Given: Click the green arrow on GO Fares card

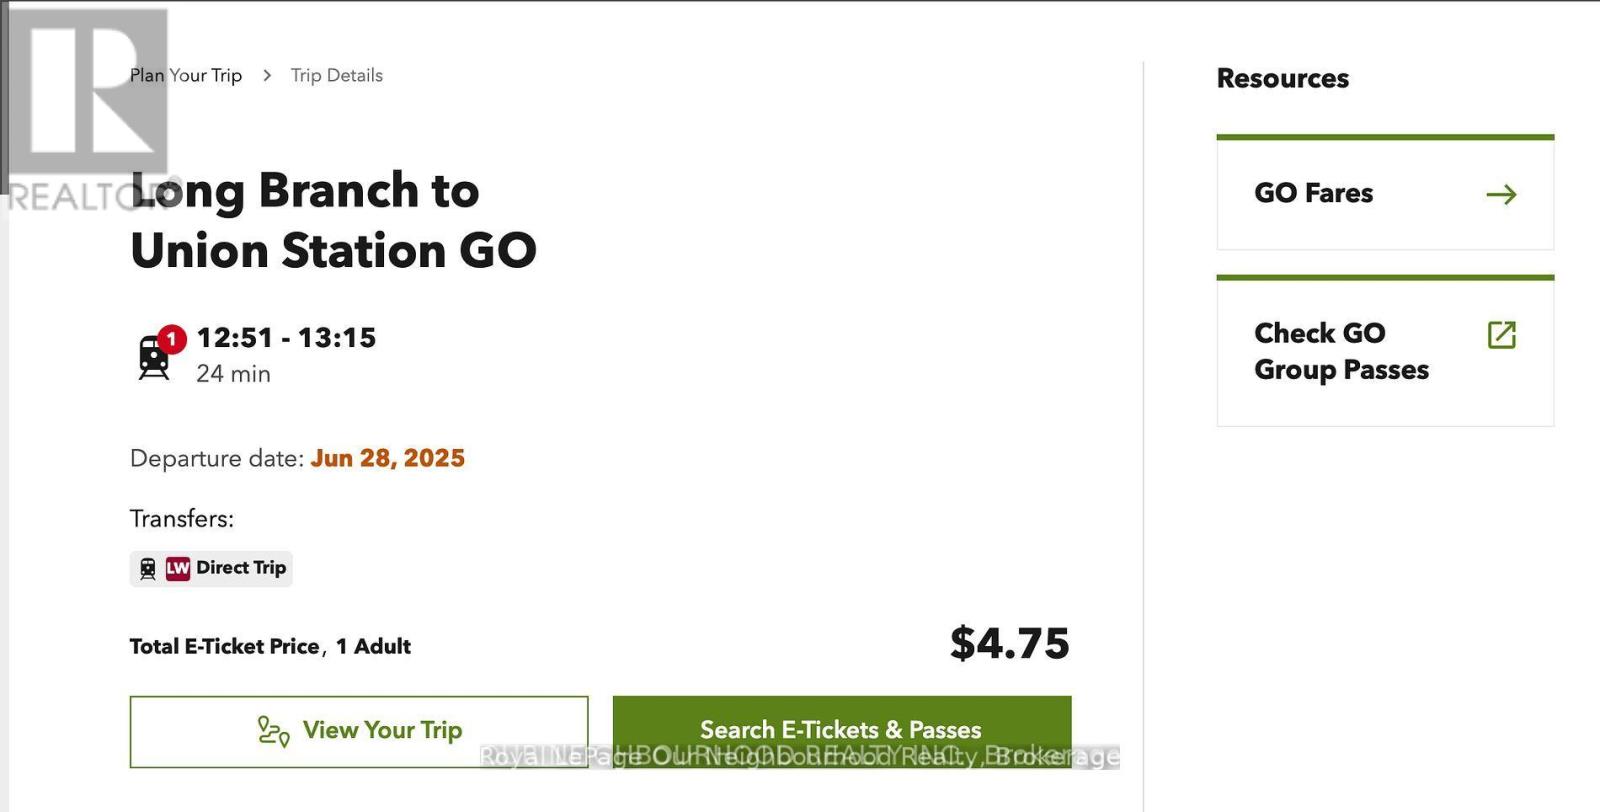Looking at the screenshot, I should coord(1501,195).
